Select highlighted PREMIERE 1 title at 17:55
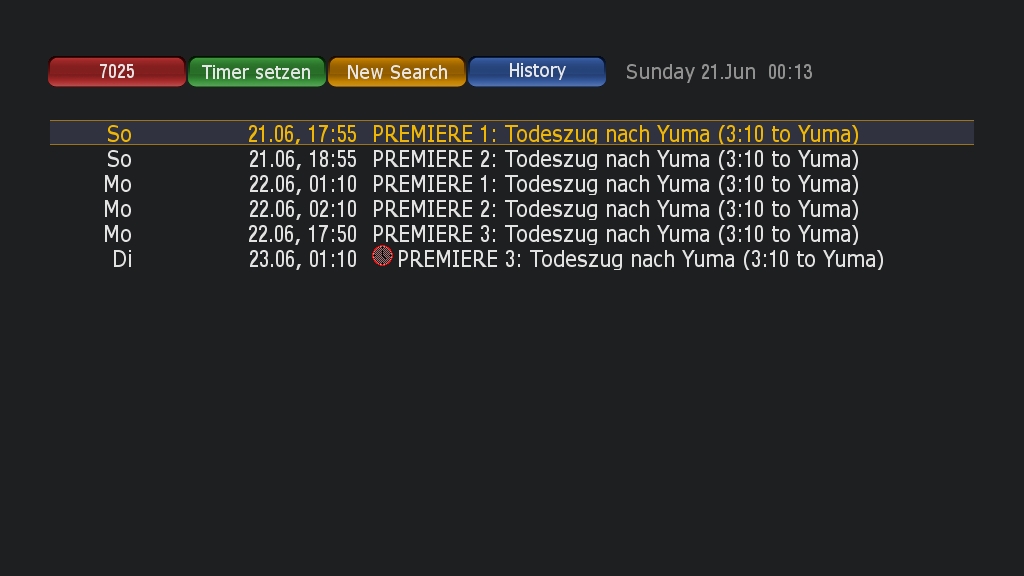Viewport: 1024px width, 576px height. tap(615, 134)
